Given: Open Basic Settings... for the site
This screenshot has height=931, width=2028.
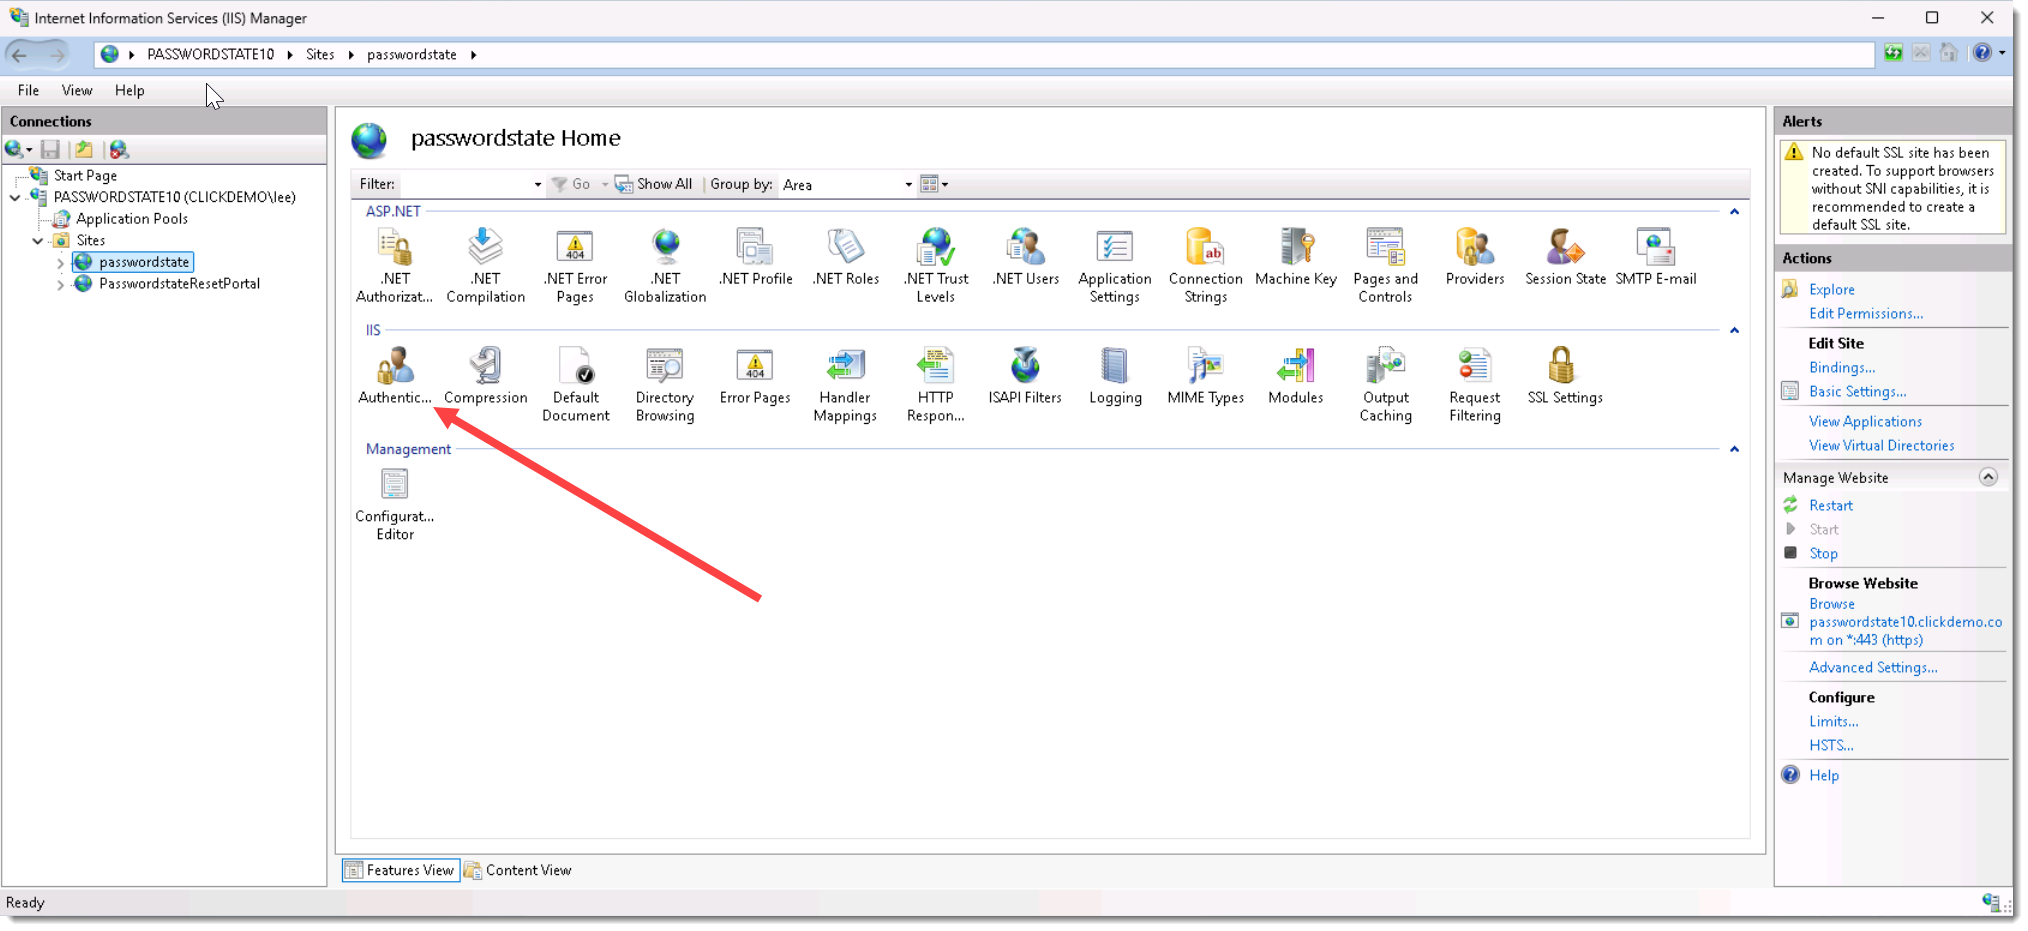Looking at the screenshot, I should point(1857,391).
